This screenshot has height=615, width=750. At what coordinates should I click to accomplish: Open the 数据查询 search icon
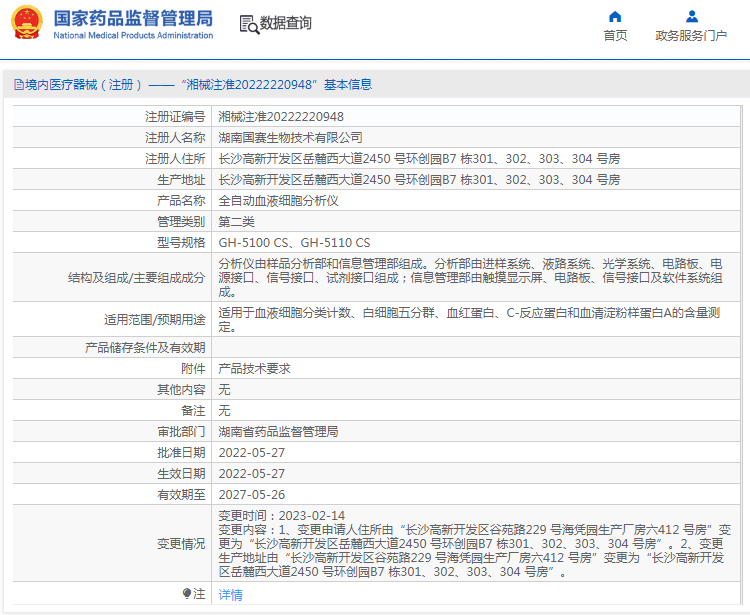249,24
